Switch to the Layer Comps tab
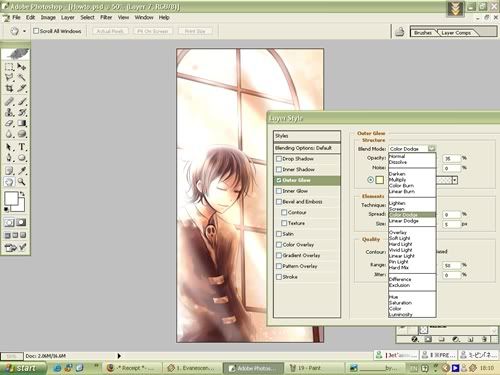 pos(456,33)
